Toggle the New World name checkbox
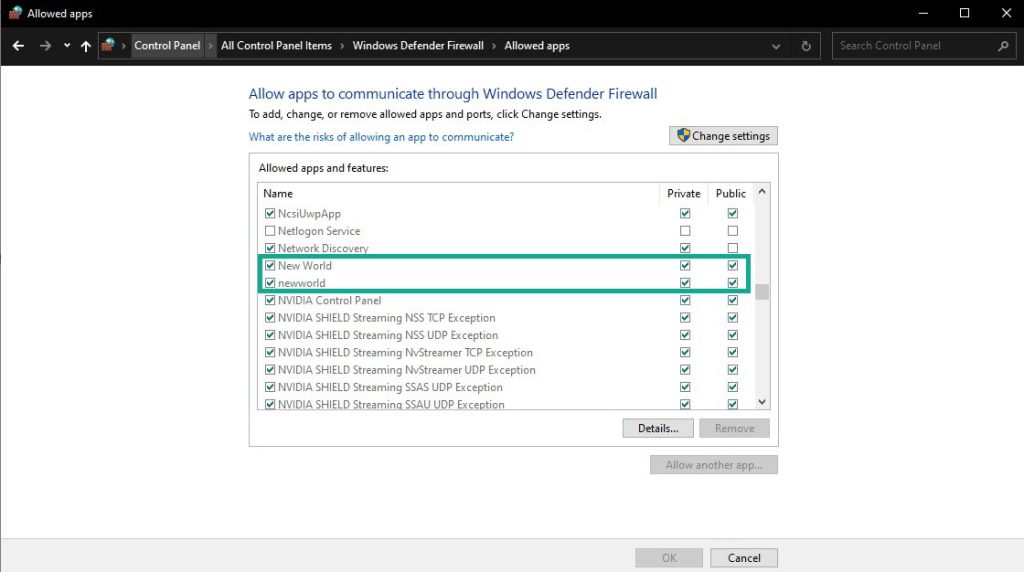The image size is (1024, 572). [270, 266]
